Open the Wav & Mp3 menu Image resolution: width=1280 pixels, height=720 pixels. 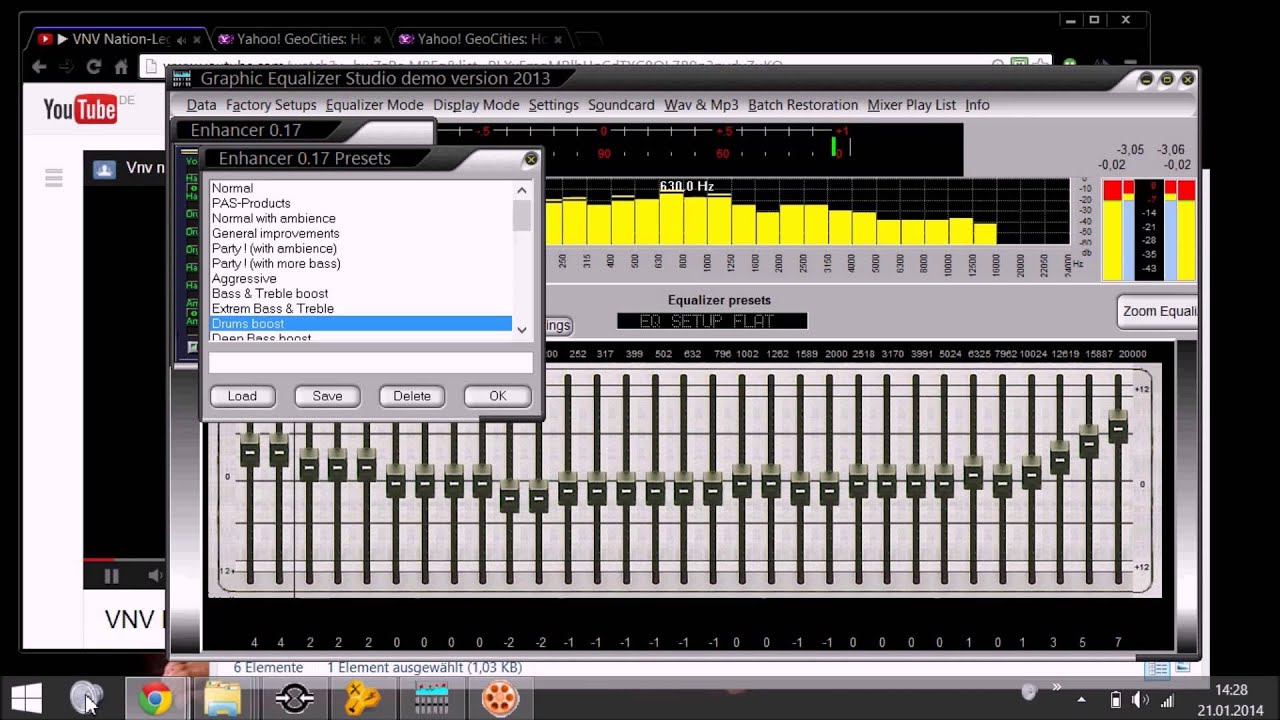point(701,105)
